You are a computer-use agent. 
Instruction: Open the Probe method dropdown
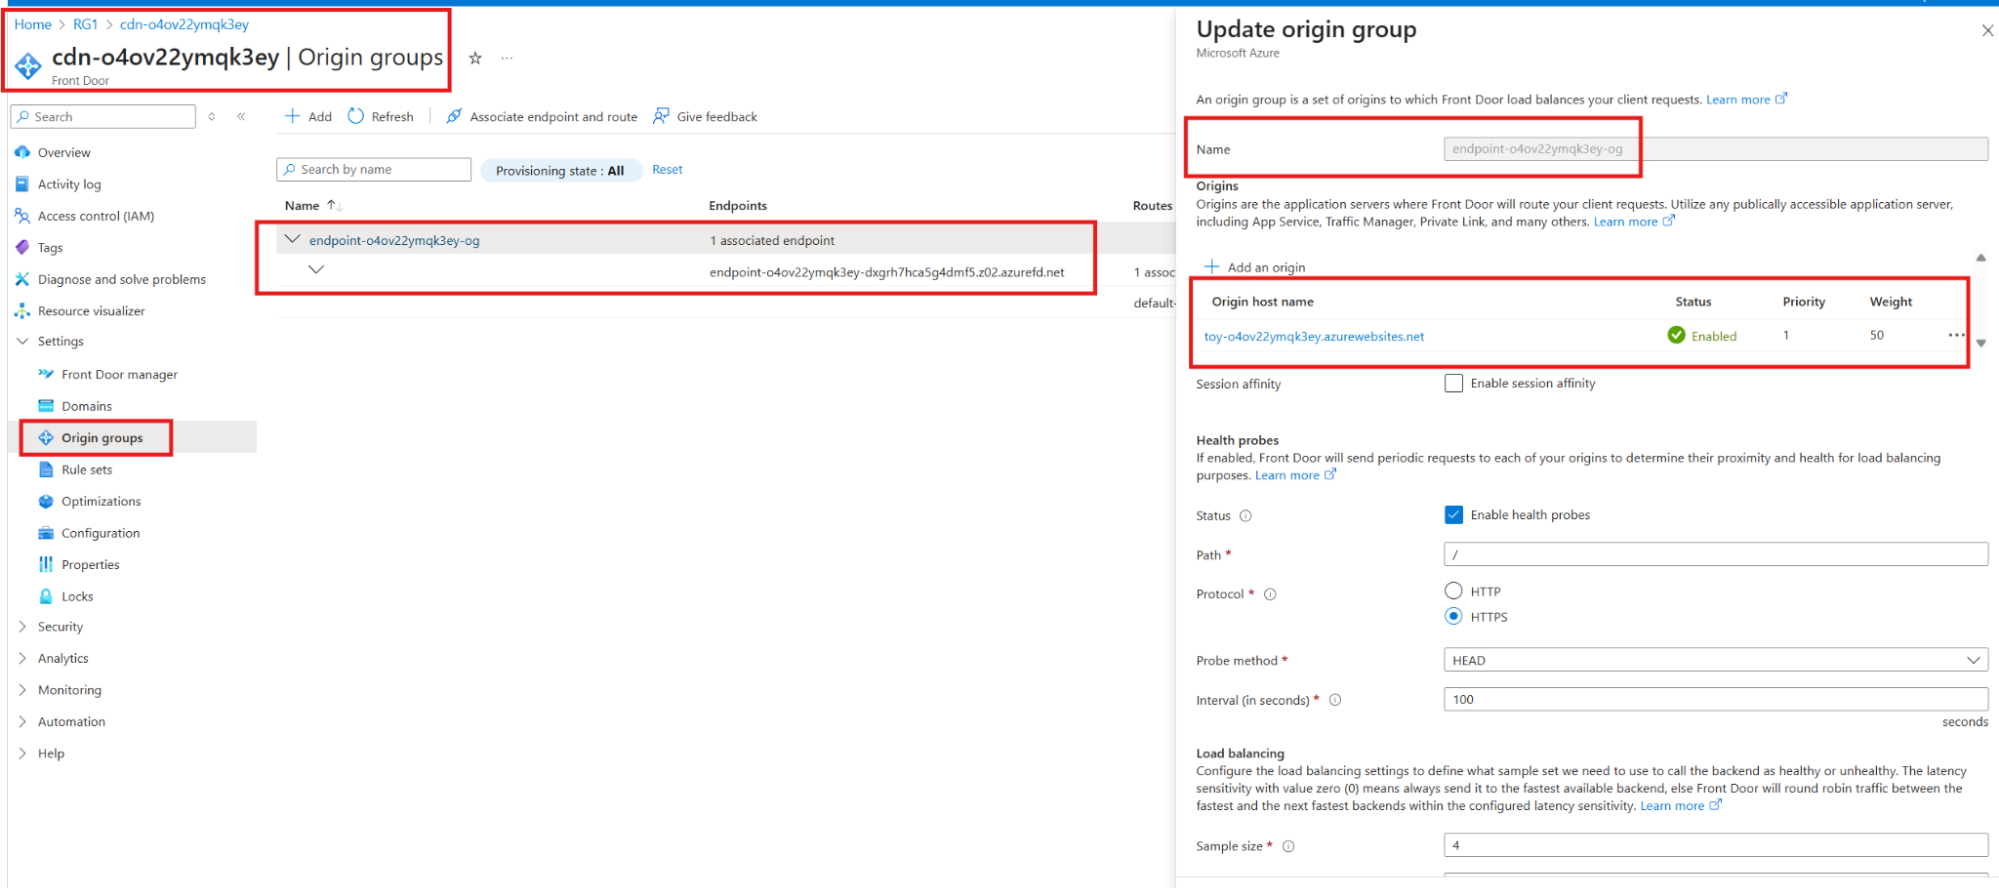point(1714,660)
